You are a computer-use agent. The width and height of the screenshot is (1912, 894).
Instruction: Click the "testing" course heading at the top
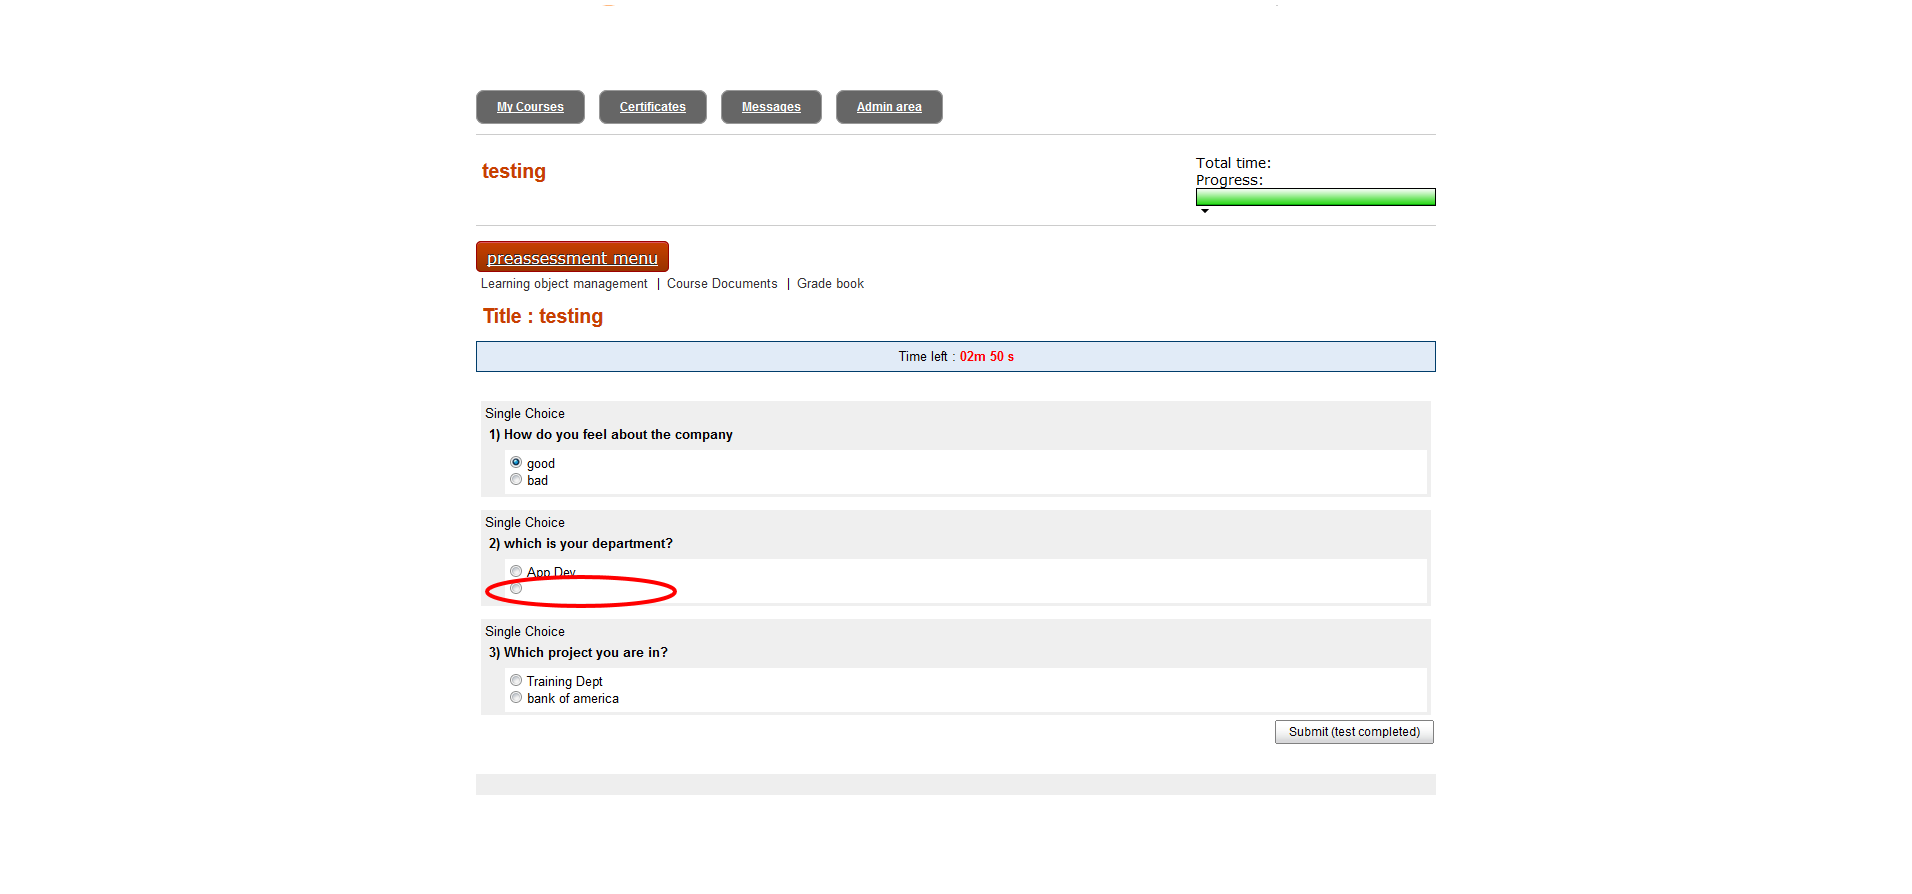click(514, 171)
